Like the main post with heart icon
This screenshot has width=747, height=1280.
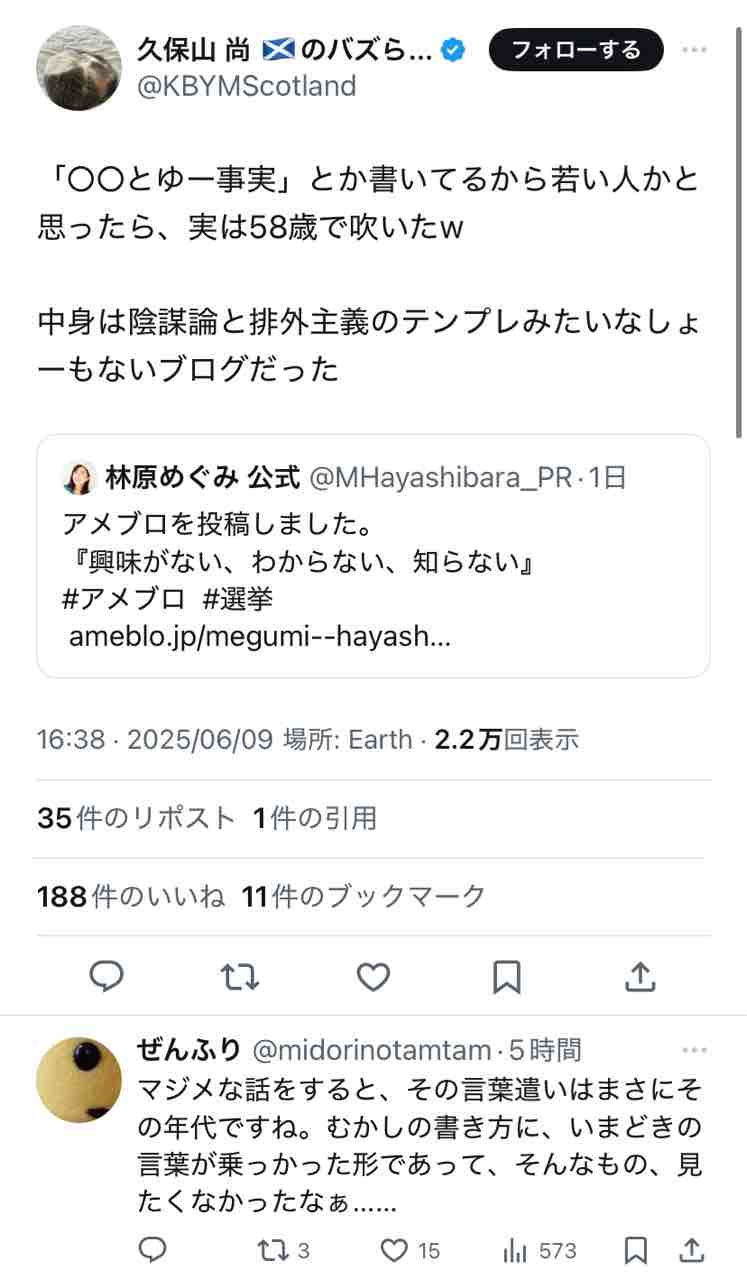[374, 975]
